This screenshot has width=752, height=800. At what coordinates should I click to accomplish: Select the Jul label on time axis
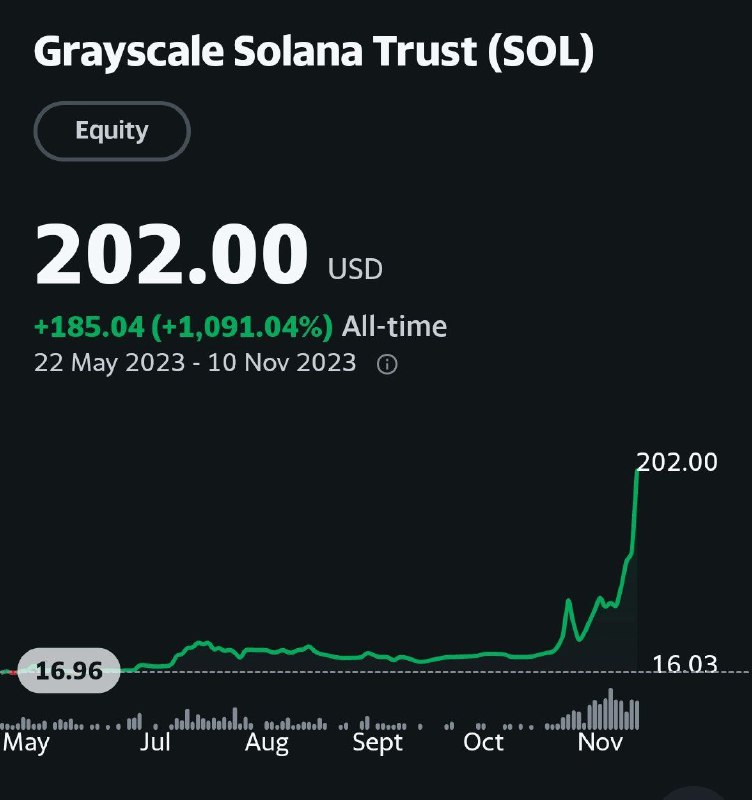click(155, 742)
